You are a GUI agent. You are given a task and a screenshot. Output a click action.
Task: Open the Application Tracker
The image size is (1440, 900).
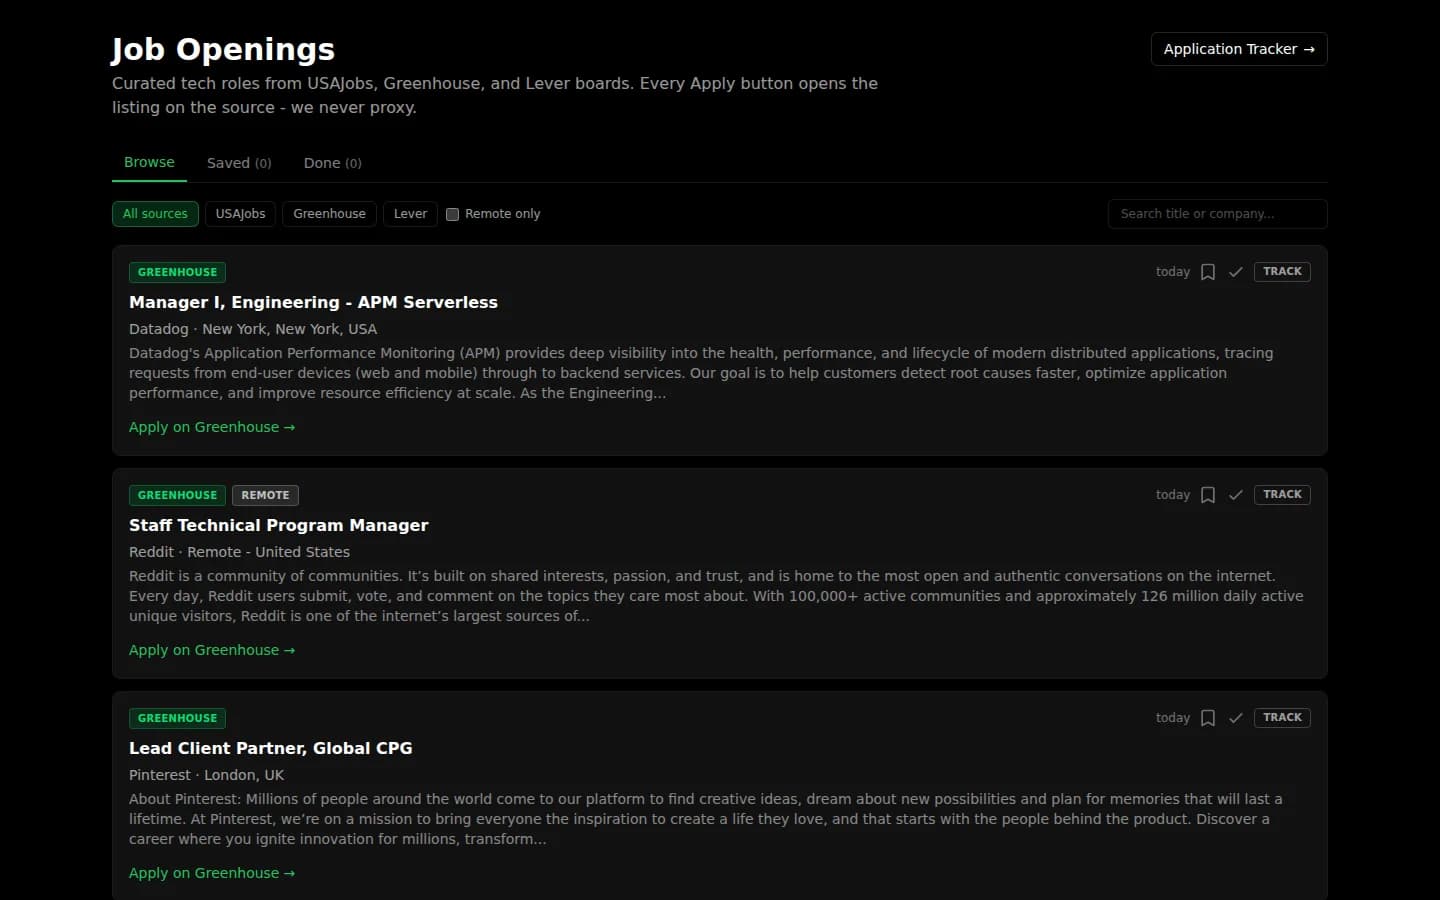point(1239,49)
